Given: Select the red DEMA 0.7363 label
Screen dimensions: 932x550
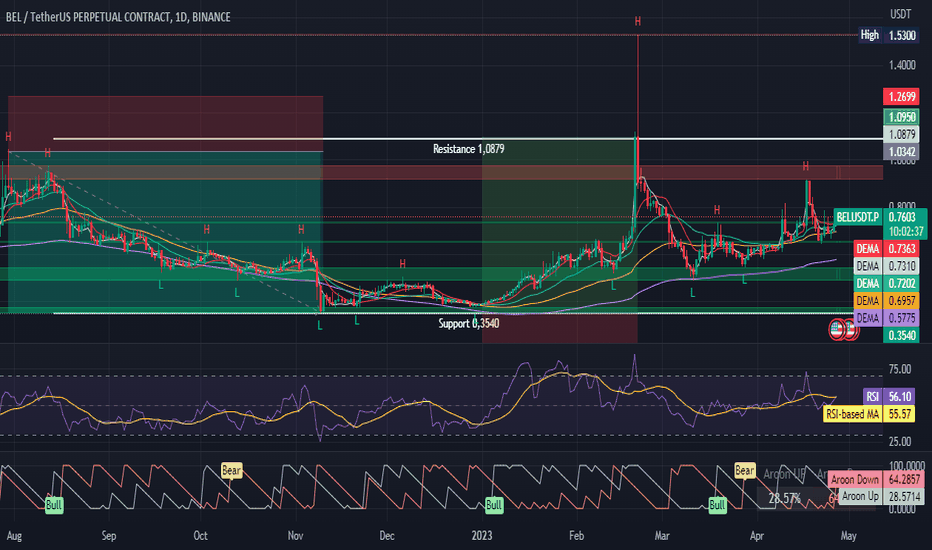Looking at the screenshot, I should [x=886, y=249].
